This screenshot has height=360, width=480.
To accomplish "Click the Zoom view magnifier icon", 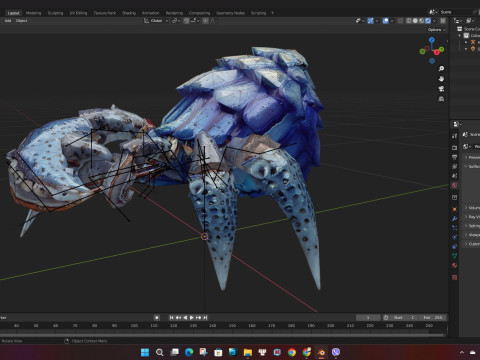I will coord(441,69).
